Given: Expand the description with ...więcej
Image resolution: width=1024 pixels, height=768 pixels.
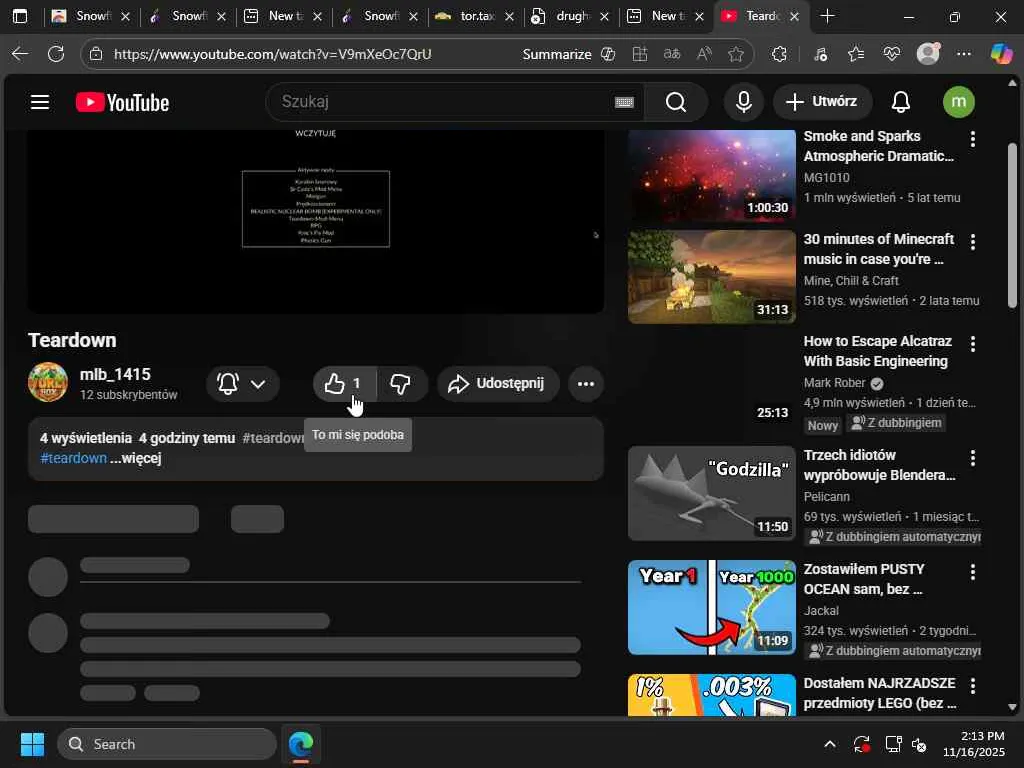Looking at the screenshot, I should click(136, 458).
